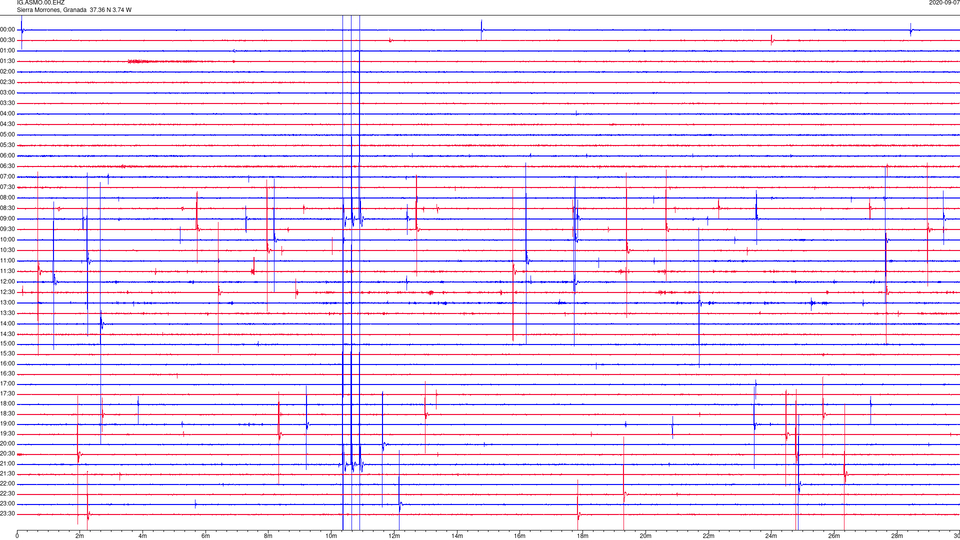The width and height of the screenshot is (960, 540).
Task: Select the 08:30 time row label
Action: coord(8,208)
